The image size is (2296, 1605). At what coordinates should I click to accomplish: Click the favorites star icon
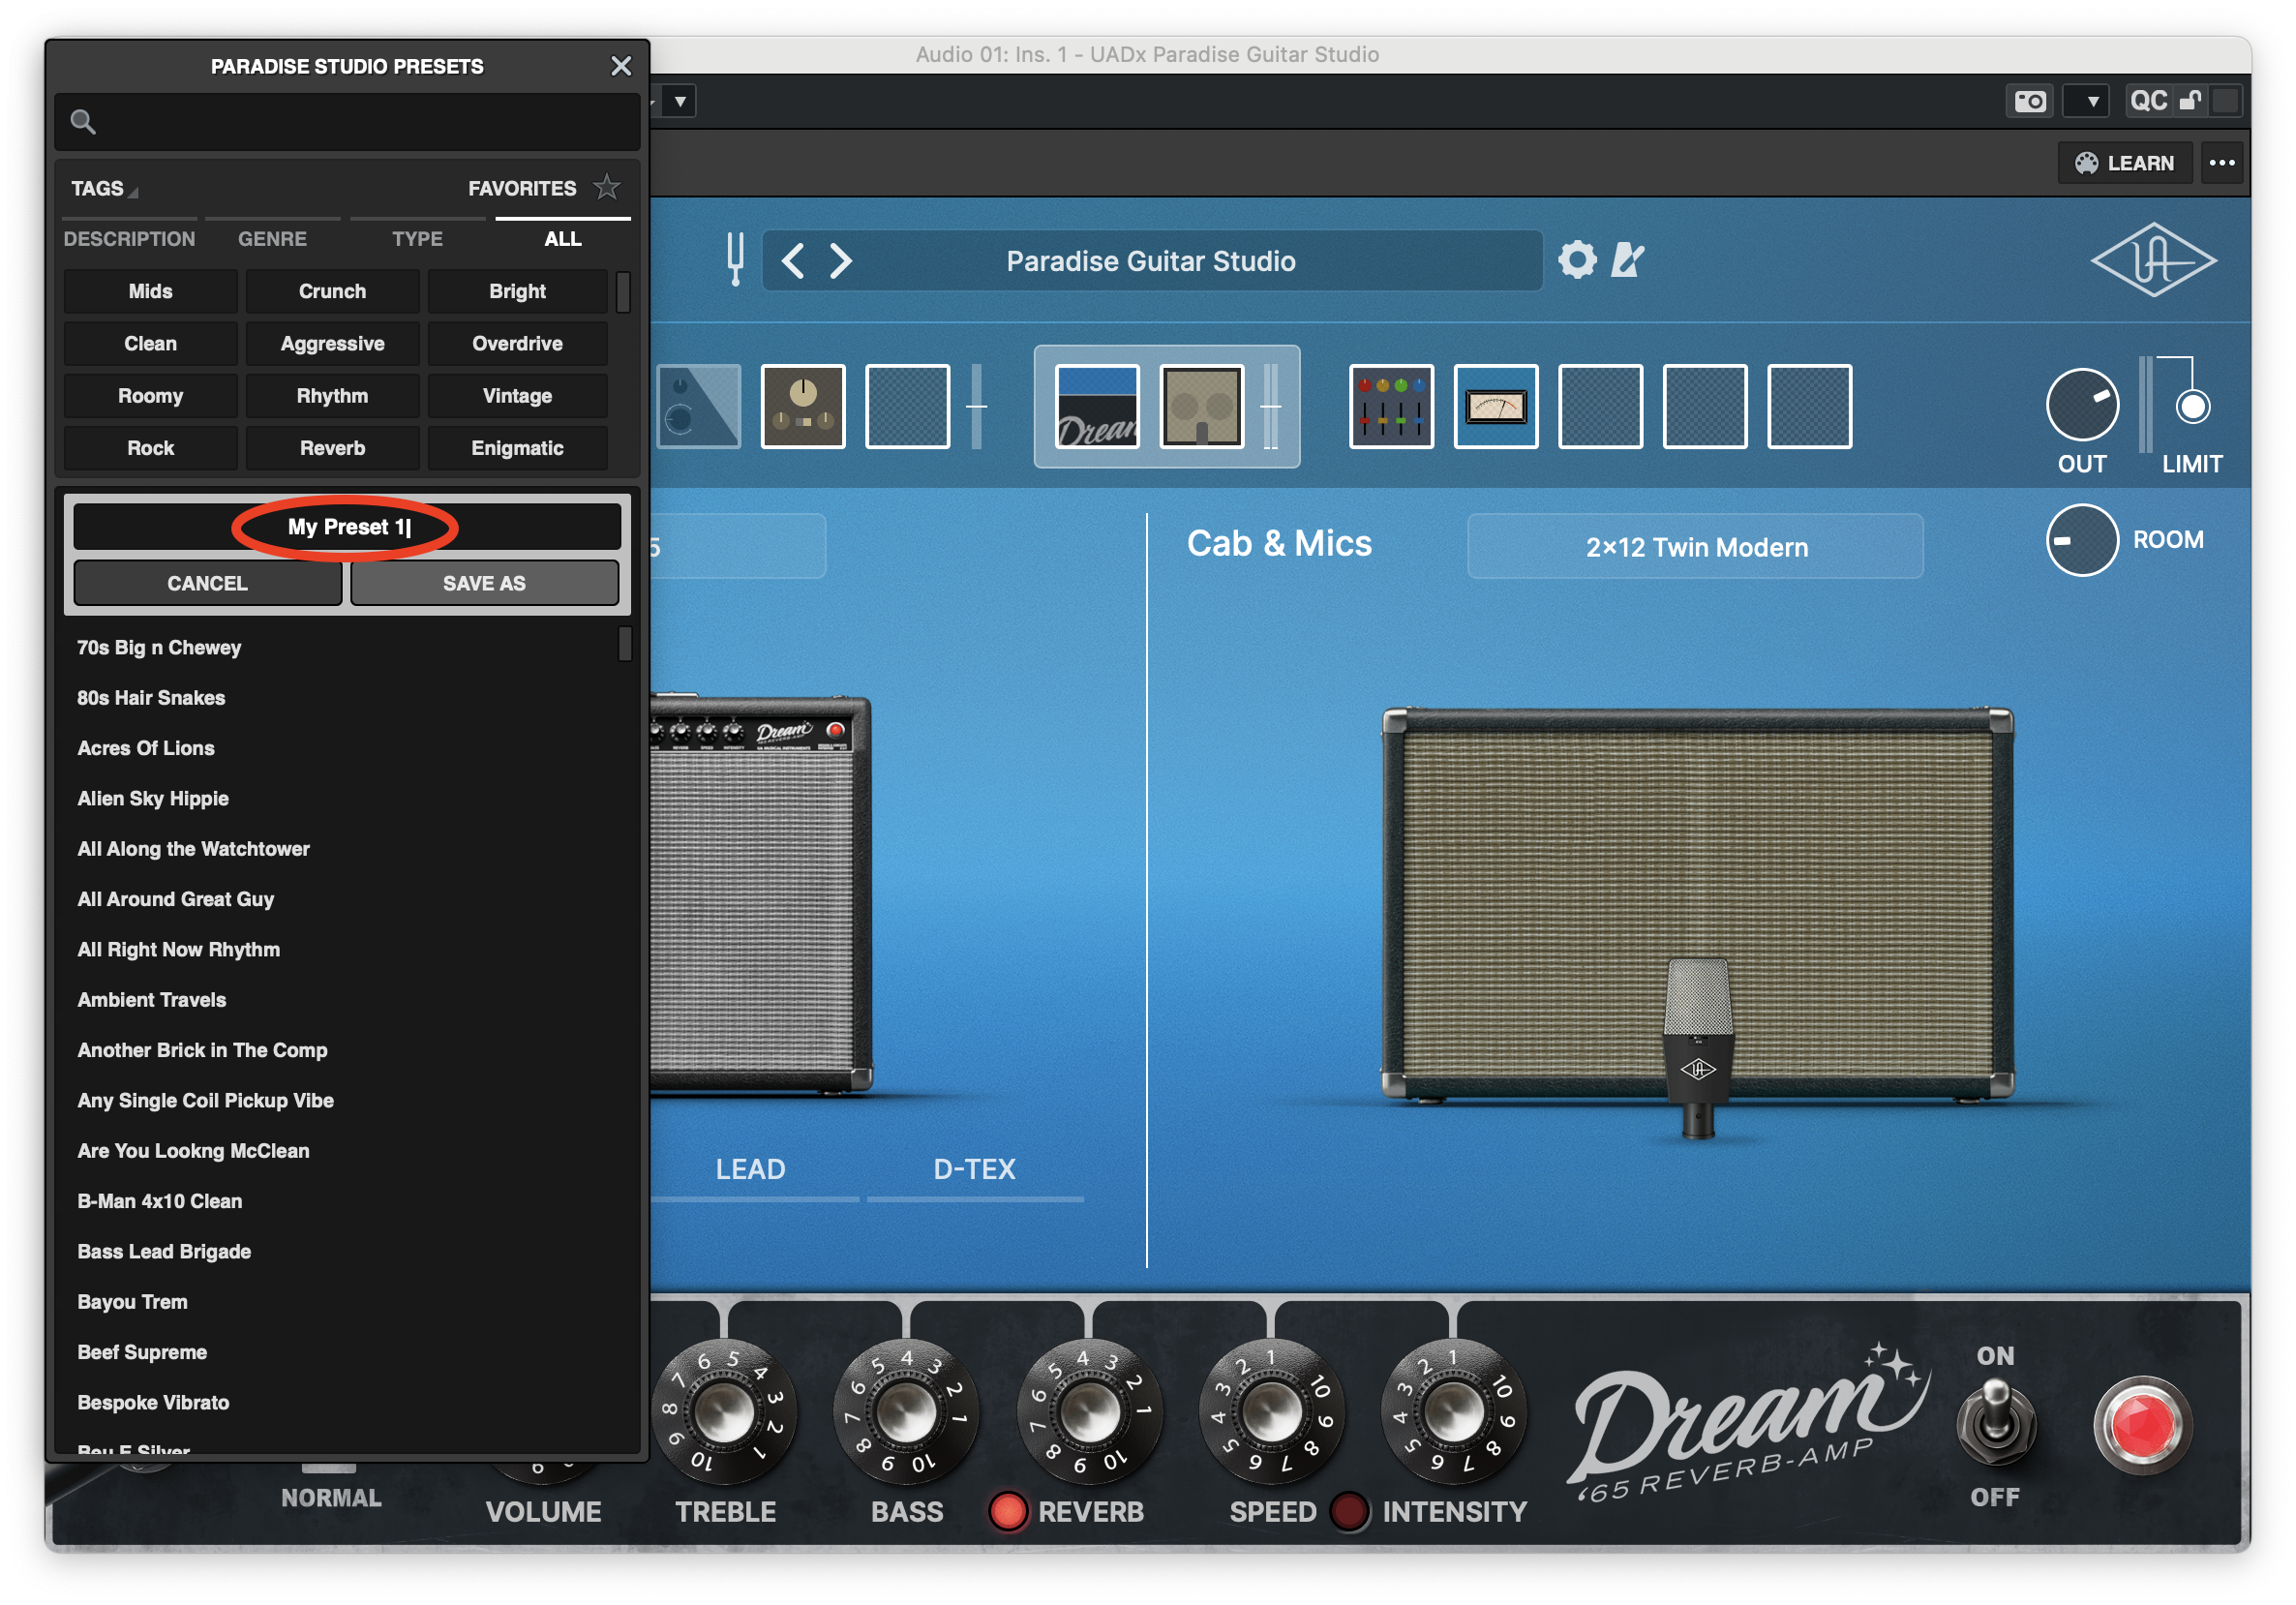point(607,187)
